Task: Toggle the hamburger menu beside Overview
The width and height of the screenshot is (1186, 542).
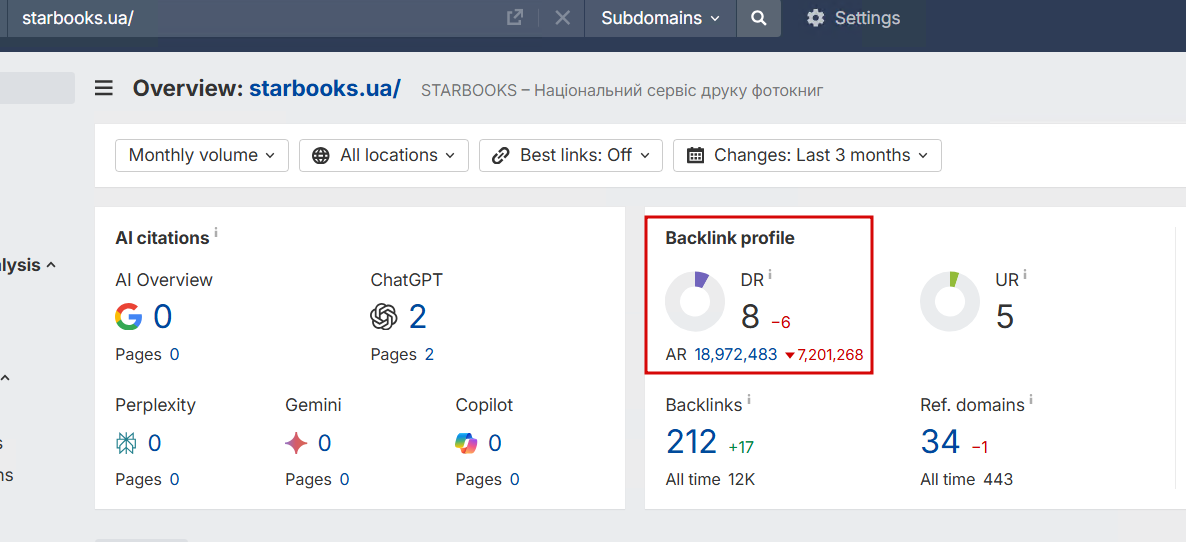Action: [104, 88]
